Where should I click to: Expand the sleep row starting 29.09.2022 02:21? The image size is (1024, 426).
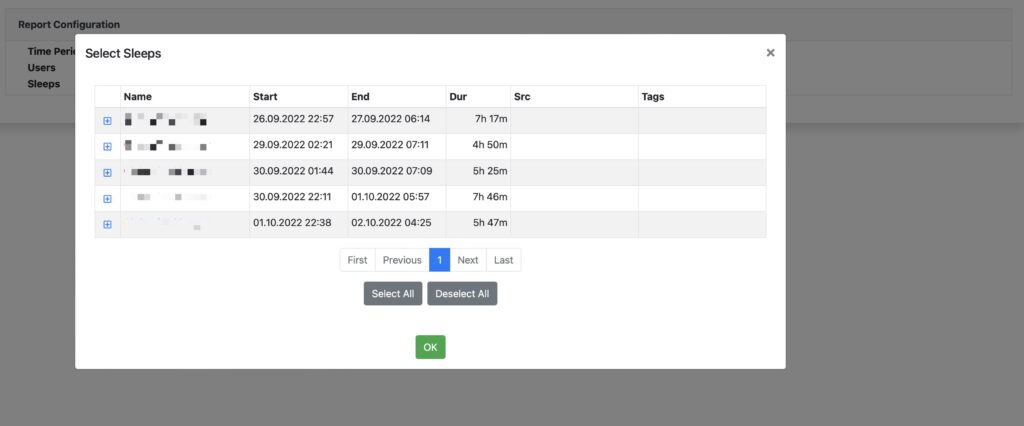coord(108,147)
